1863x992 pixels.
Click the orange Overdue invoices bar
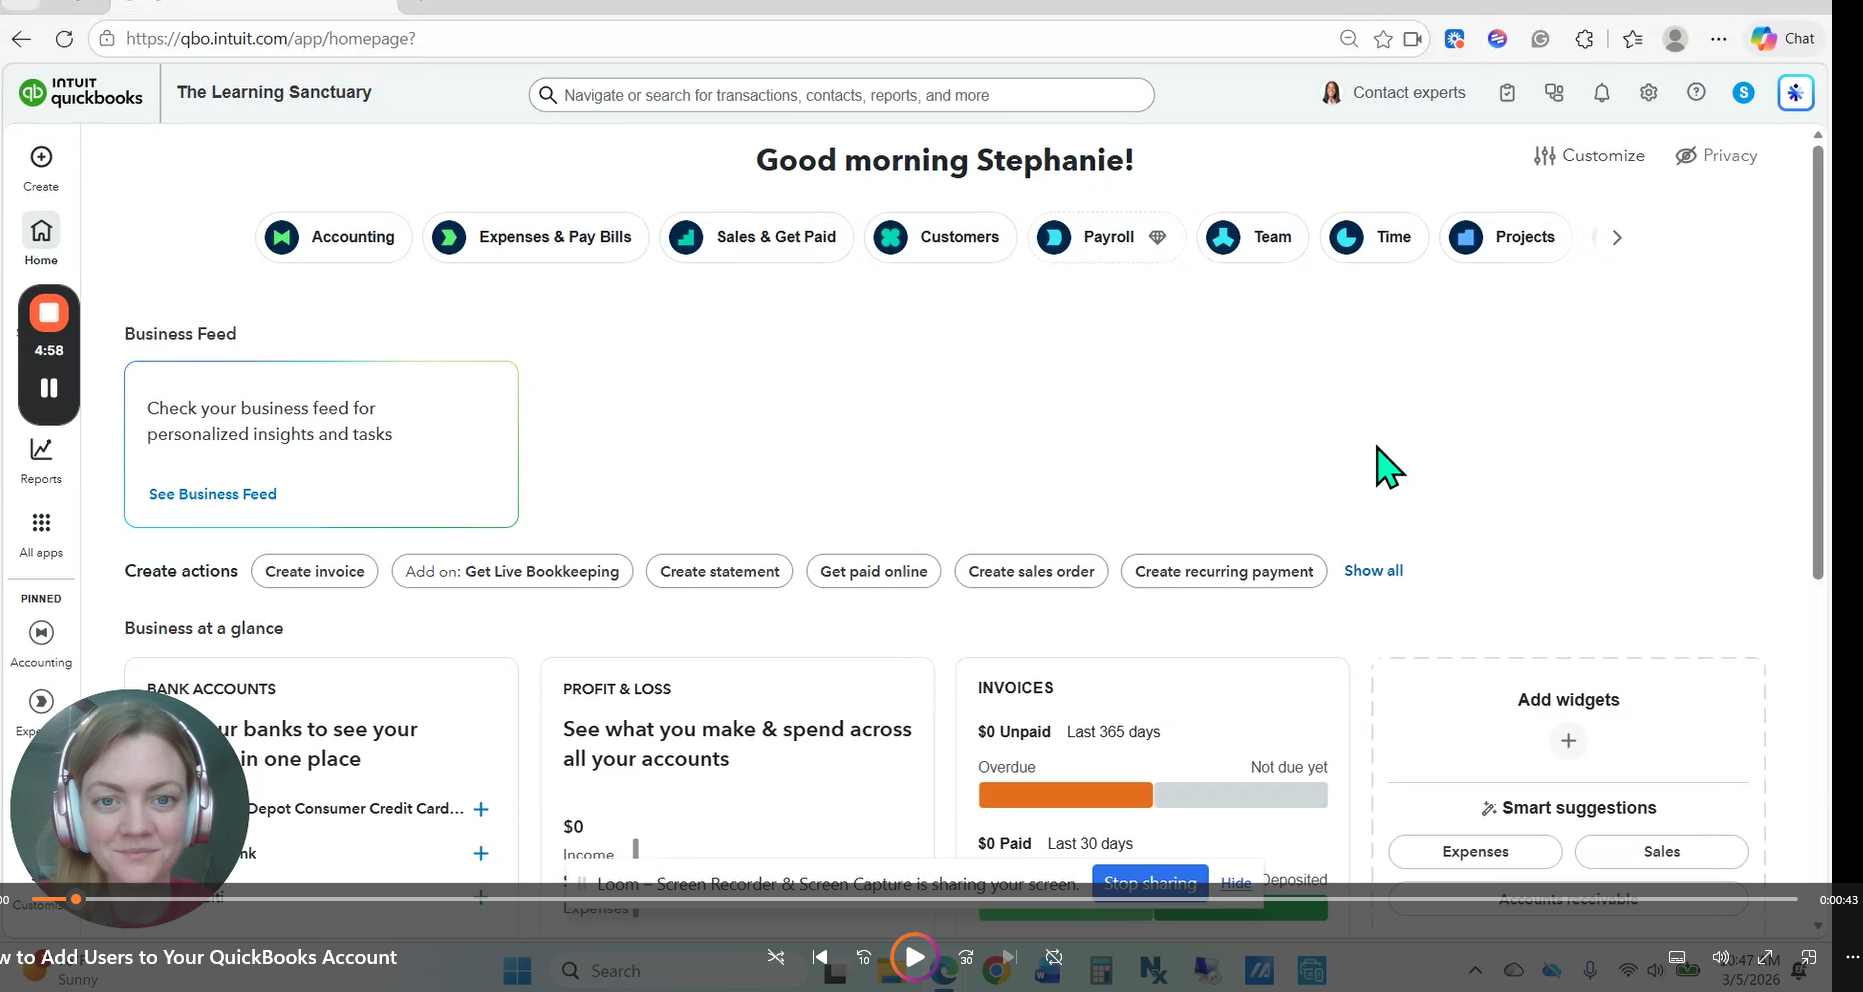(1065, 795)
